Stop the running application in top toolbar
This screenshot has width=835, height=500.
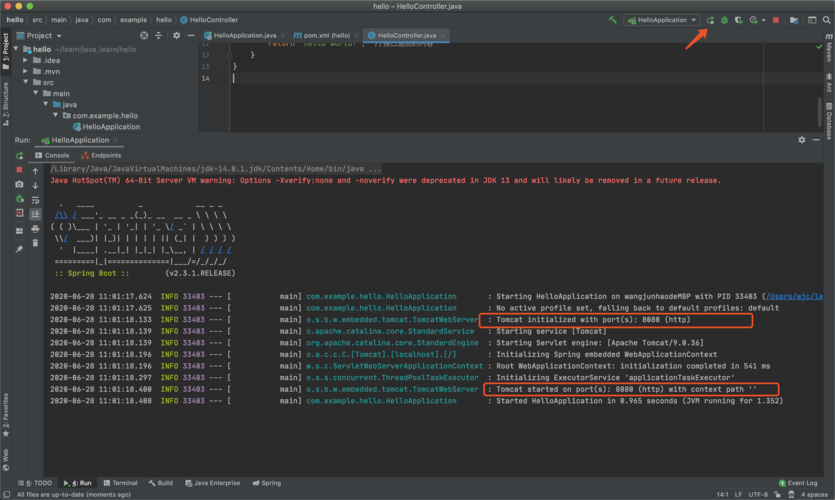click(776, 20)
